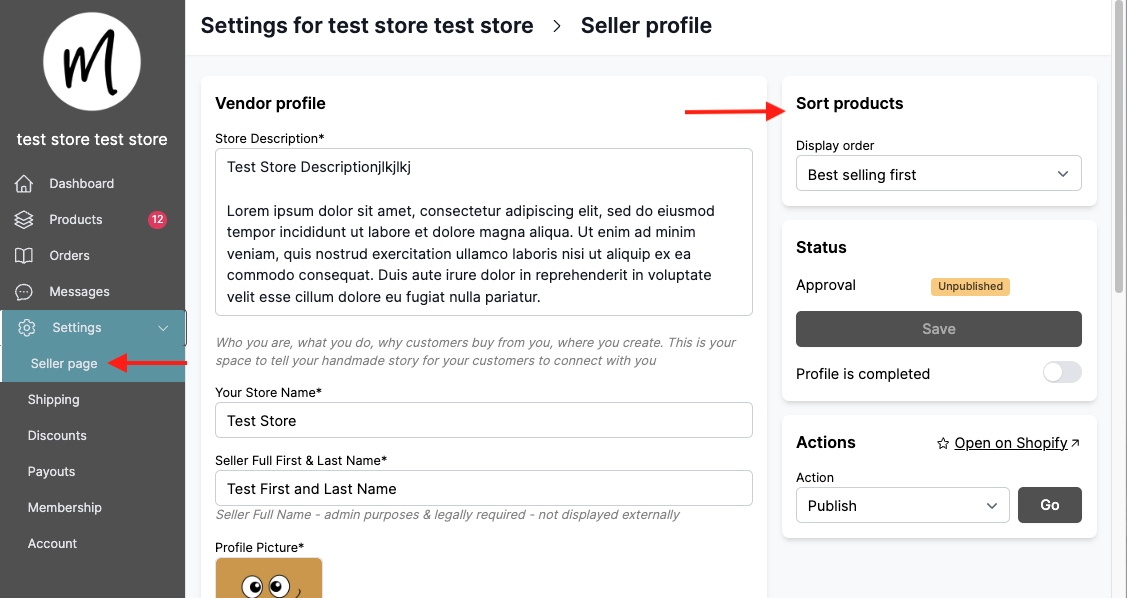Click the Dashboard home icon

click(x=24, y=184)
